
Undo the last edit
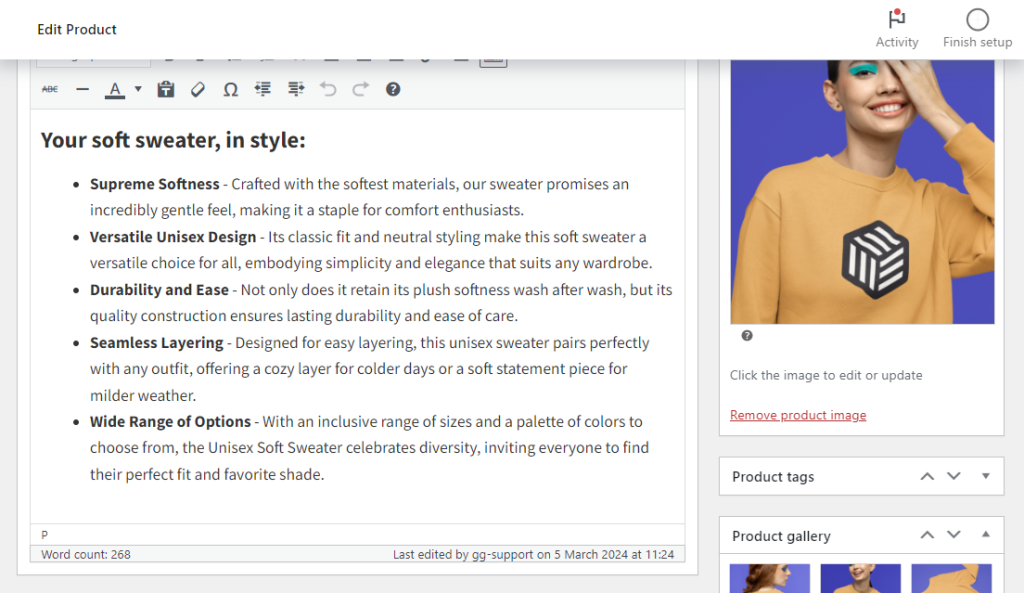click(x=328, y=89)
